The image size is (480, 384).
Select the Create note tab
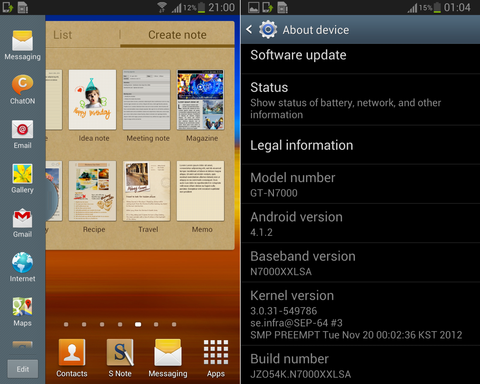(x=177, y=35)
